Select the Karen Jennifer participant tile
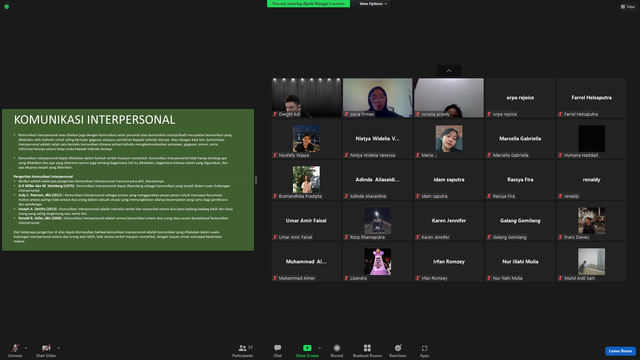Viewport: 640px width, 360px height. pos(449,221)
